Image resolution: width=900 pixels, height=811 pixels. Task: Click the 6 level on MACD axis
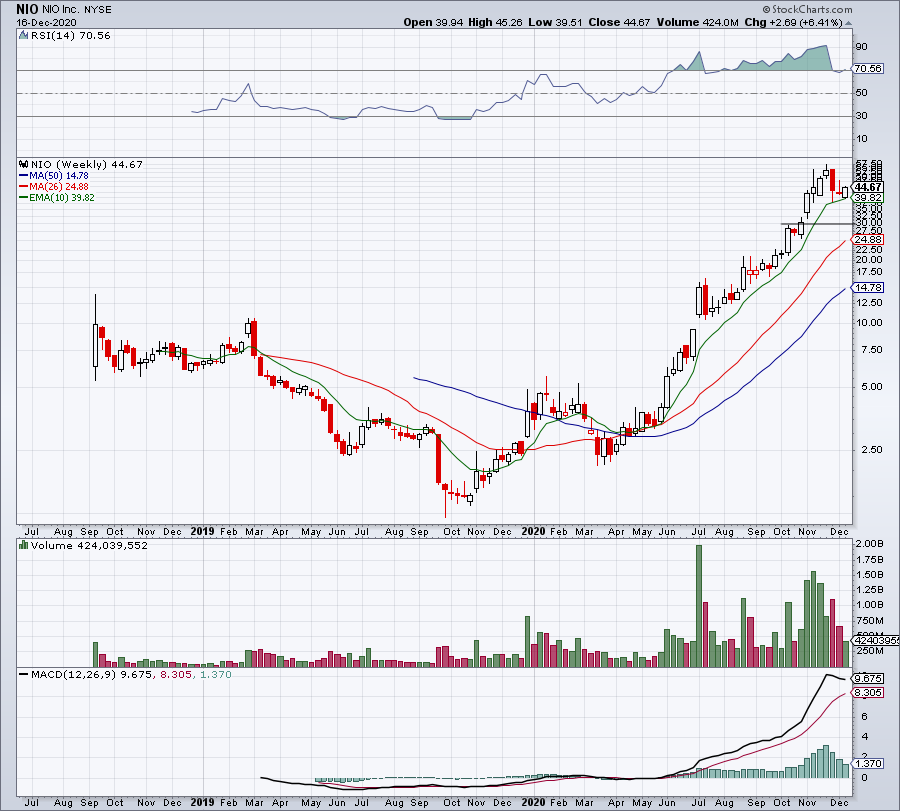point(864,716)
